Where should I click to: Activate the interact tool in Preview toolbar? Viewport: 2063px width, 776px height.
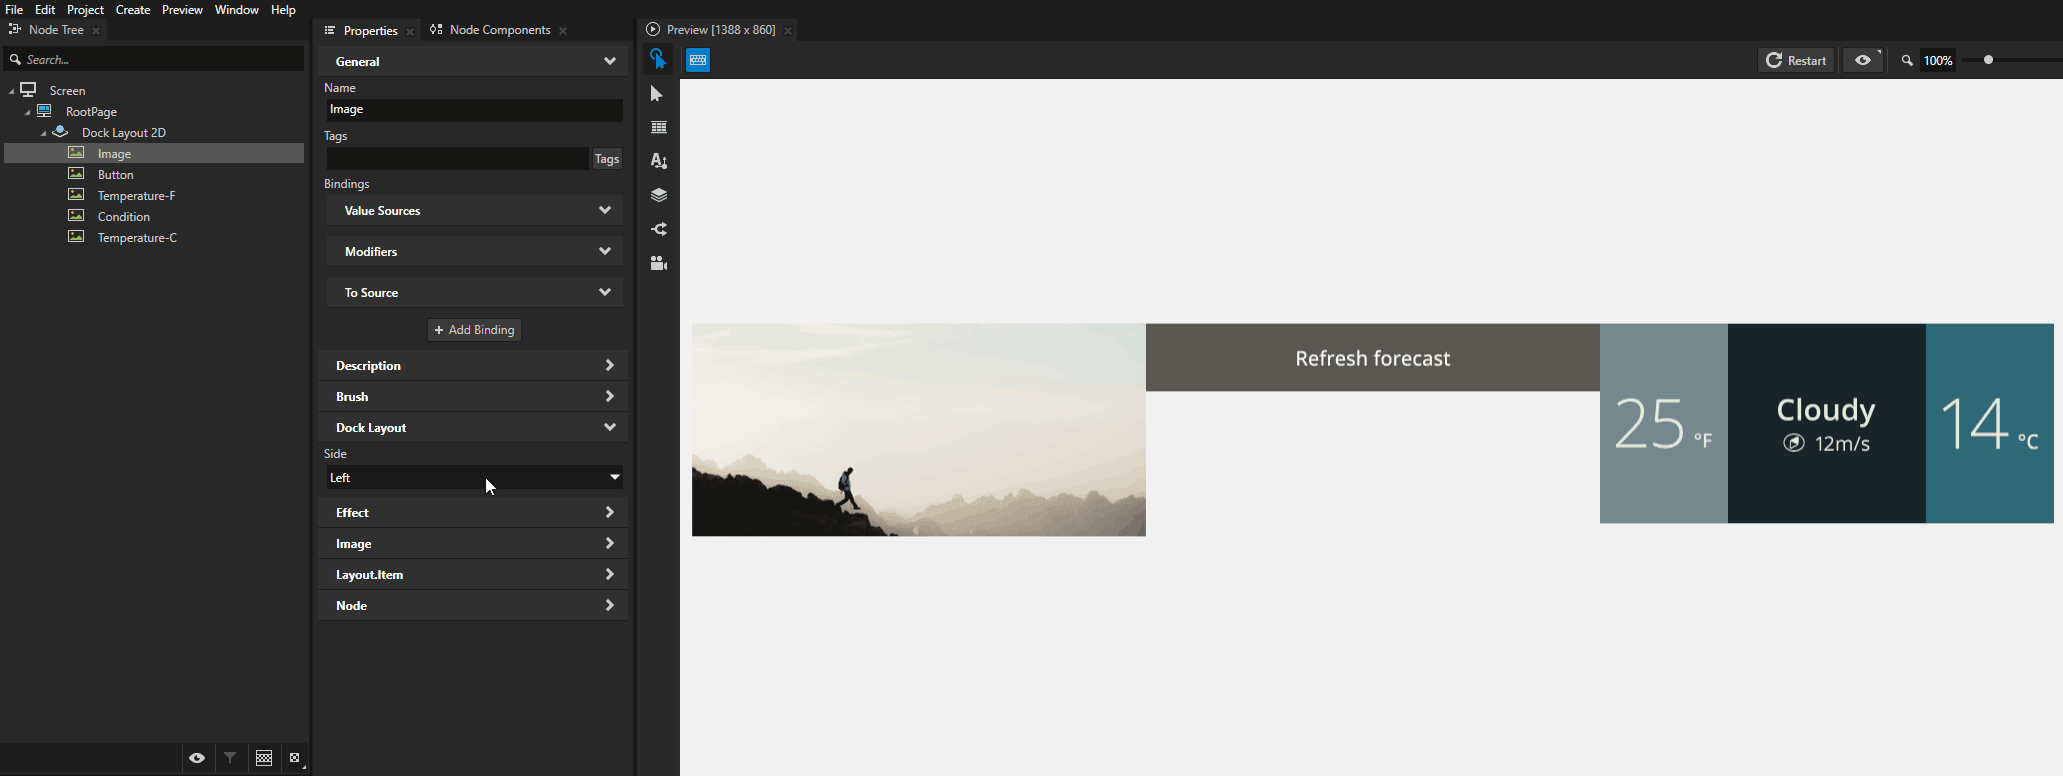pyautogui.click(x=658, y=60)
